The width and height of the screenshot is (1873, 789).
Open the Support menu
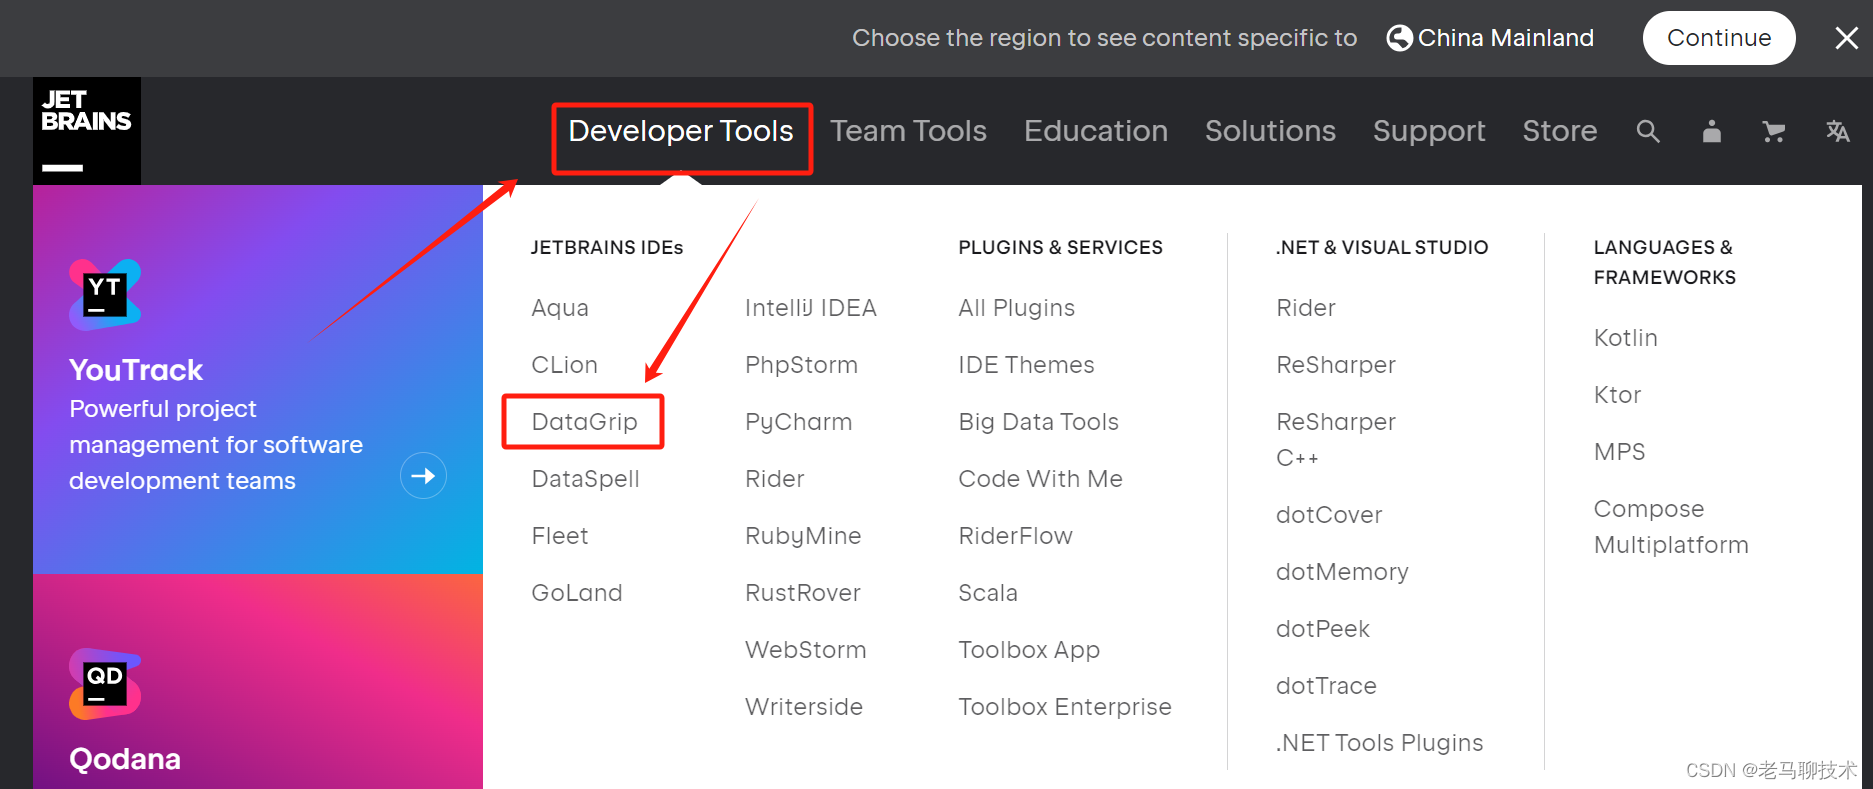[1429, 131]
